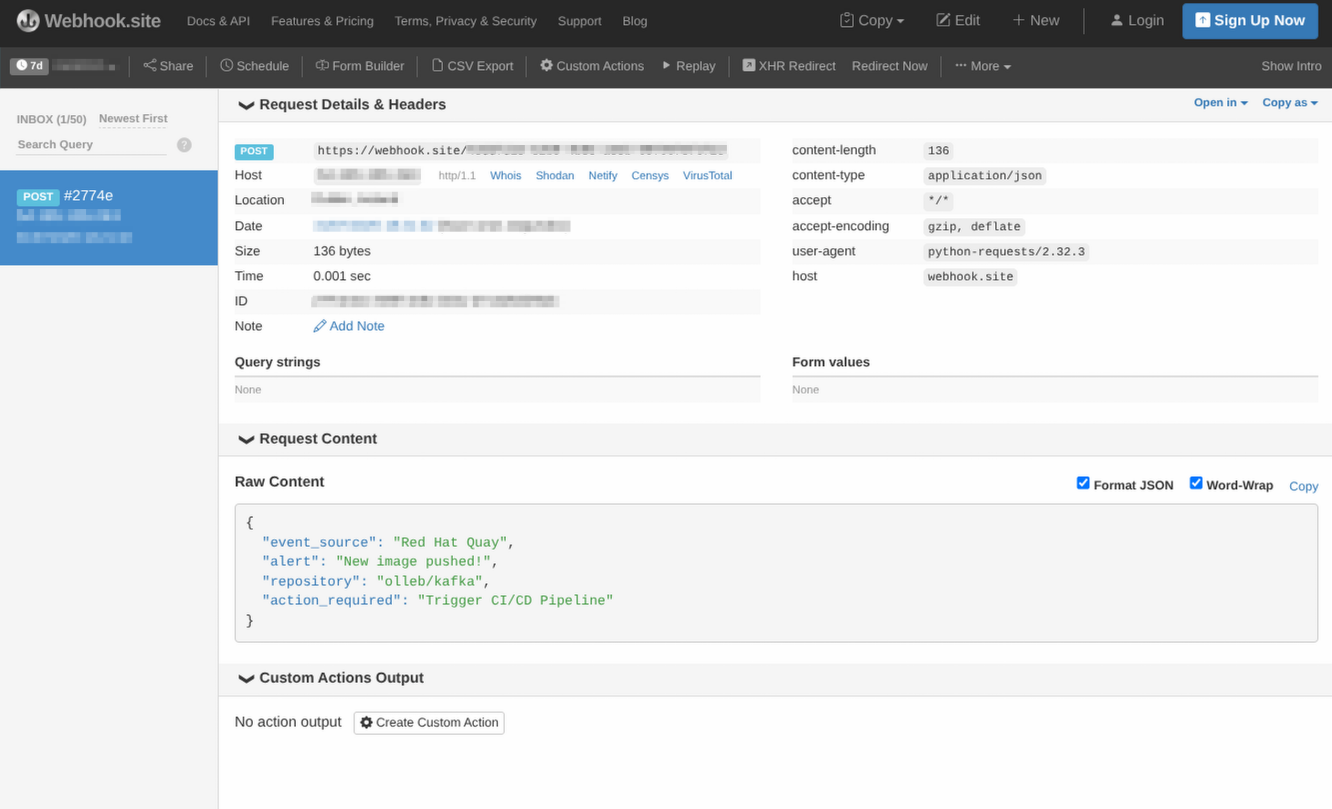
Task: Click the Share toolbar item
Action: 168,66
